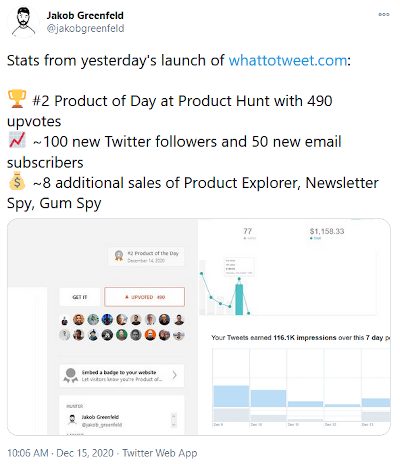400x464 pixels.
Task: Click the GET IT button
Action: pyautogui.click(x=80, y=297)
